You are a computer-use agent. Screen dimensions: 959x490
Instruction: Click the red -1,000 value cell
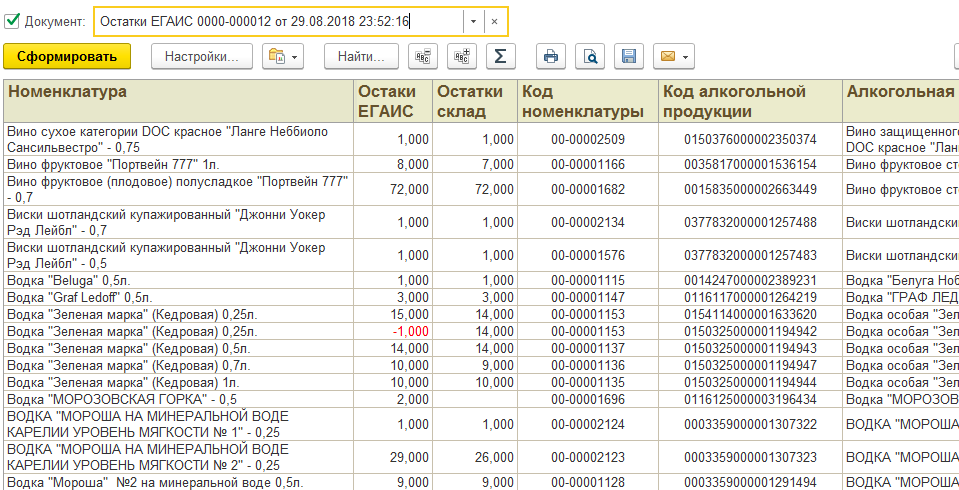click(393, 332)
